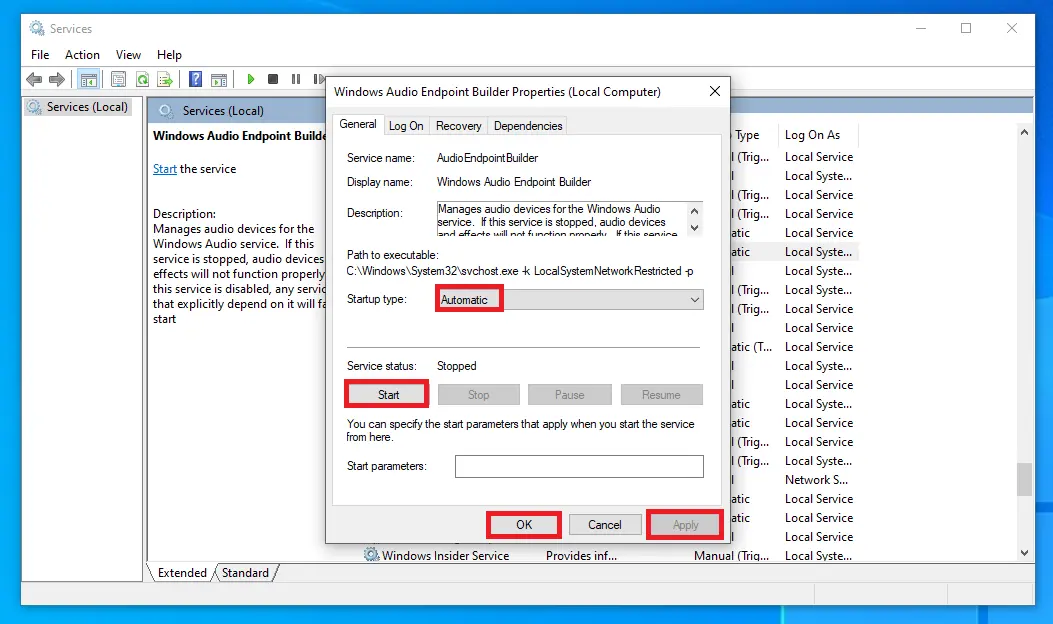This screenshot has height=624, width=1053.
Task: Click inside the Start parameters field
Action: [x=579, y=466]
